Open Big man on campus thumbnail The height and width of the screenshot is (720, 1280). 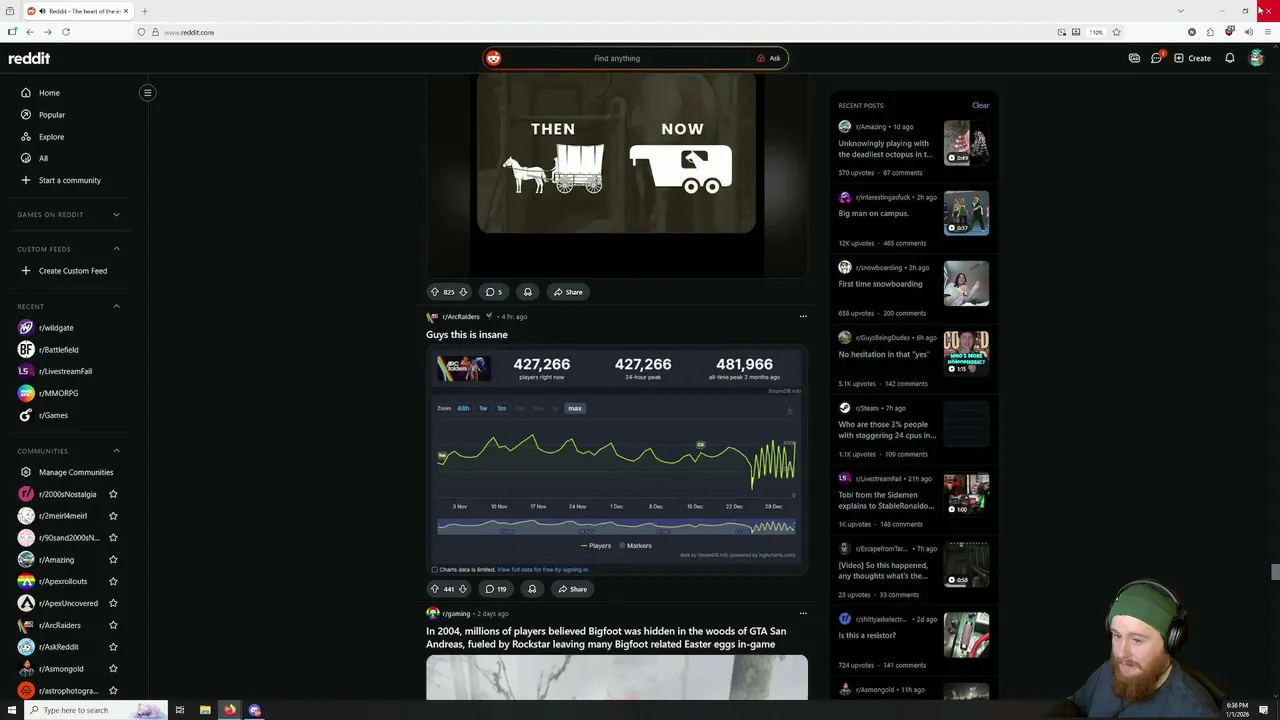[966, 213]
